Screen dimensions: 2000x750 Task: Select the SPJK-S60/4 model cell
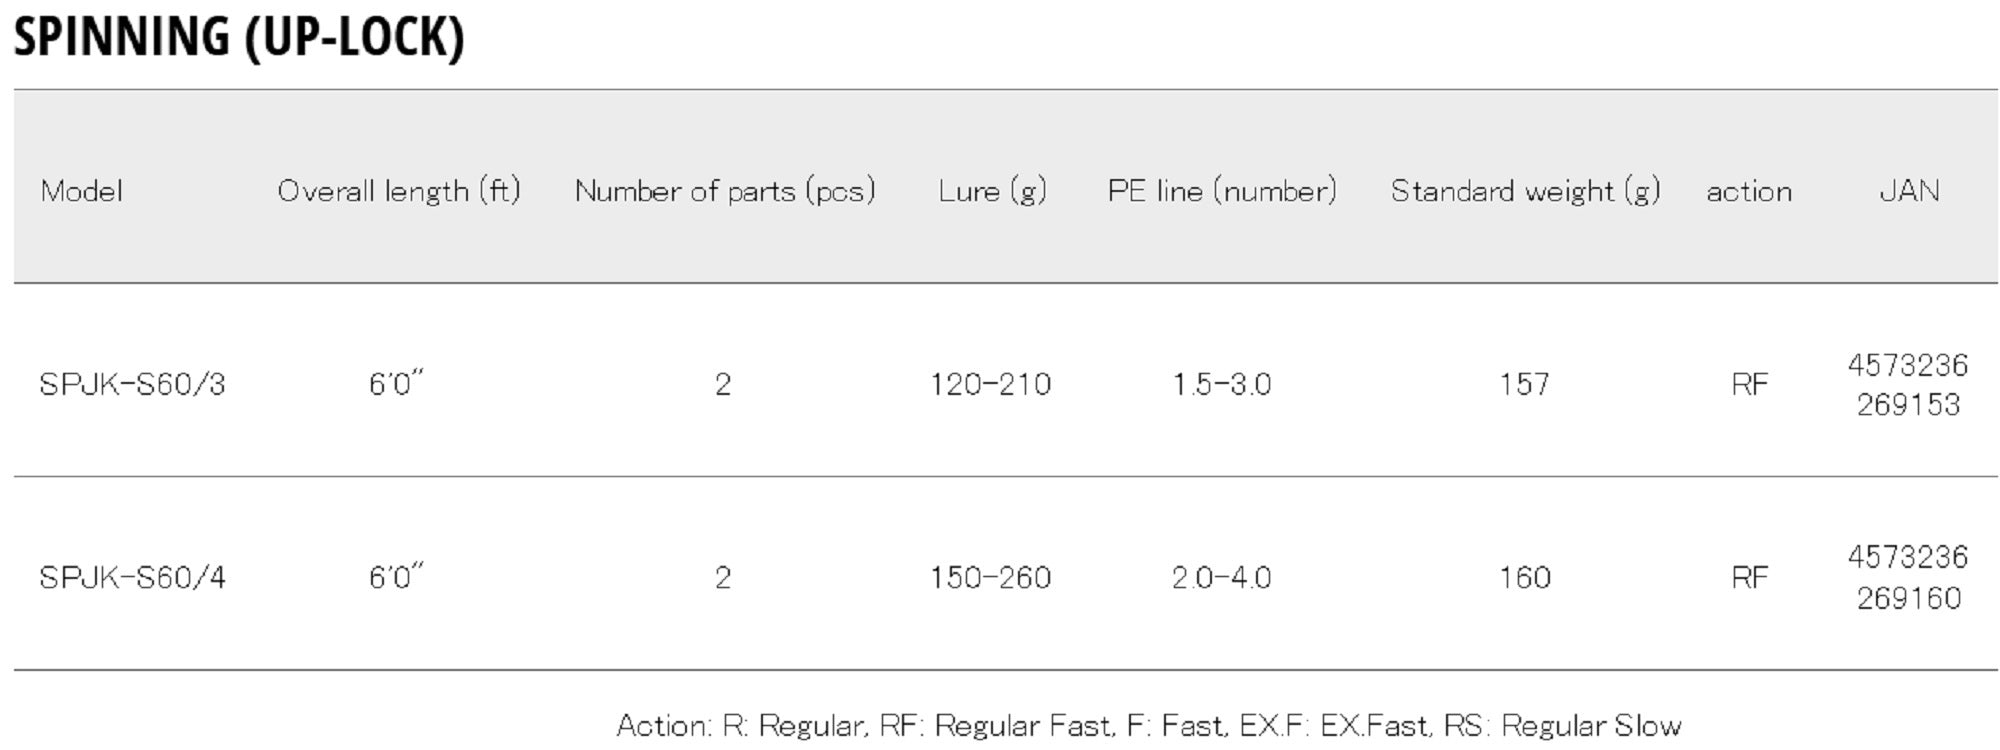[132, 577]
